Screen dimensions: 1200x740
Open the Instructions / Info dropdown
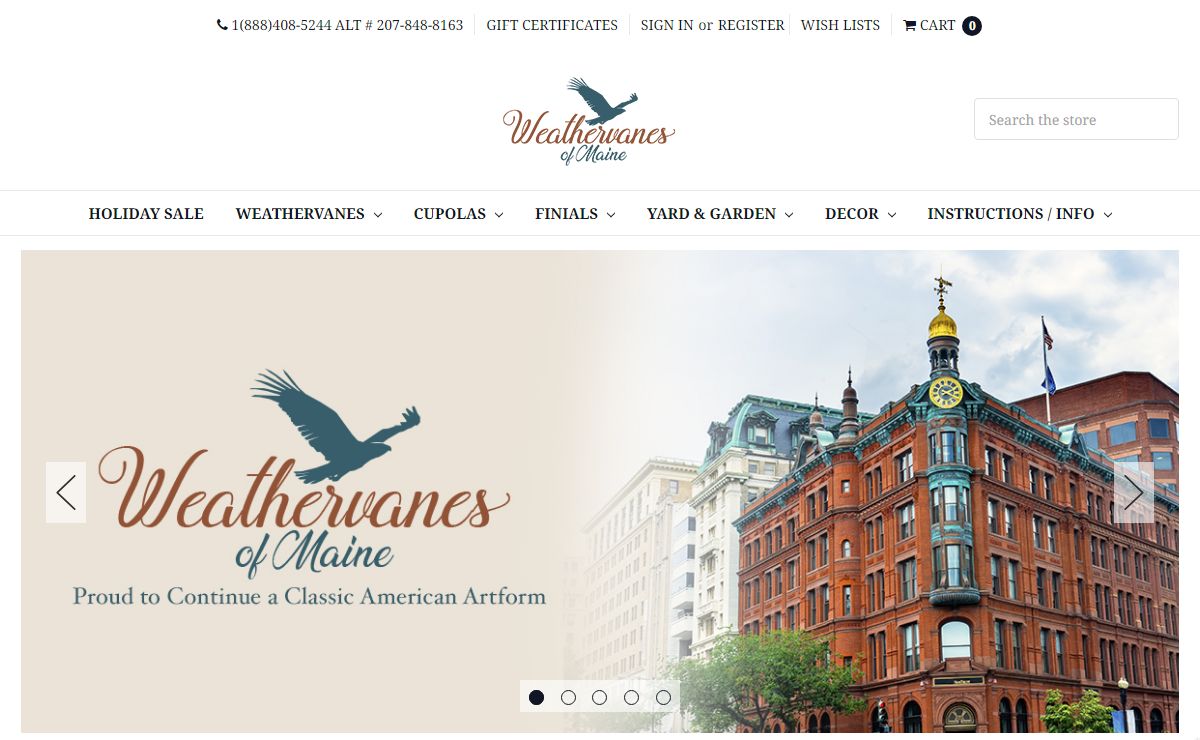coord(1020,214)
